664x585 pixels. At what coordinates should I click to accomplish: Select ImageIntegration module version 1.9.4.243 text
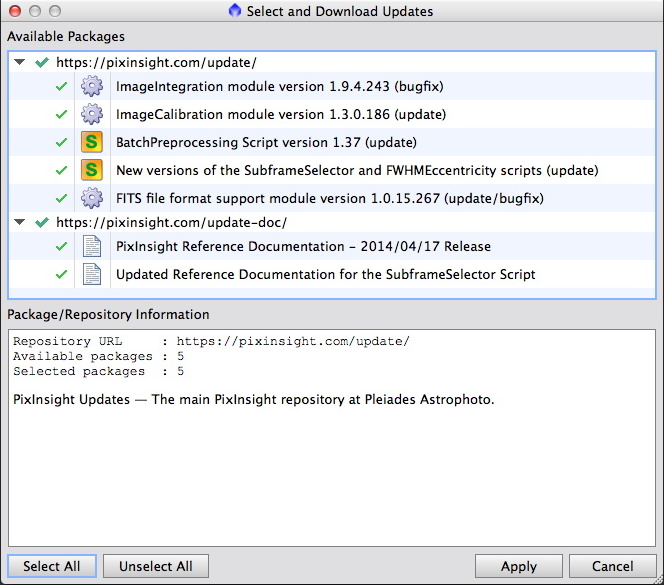[279, 86]
